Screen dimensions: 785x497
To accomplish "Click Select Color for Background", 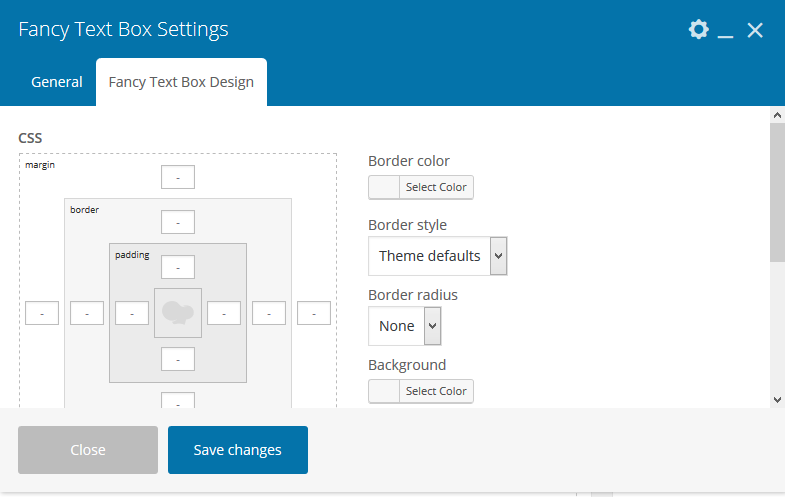I will (436, 391).
